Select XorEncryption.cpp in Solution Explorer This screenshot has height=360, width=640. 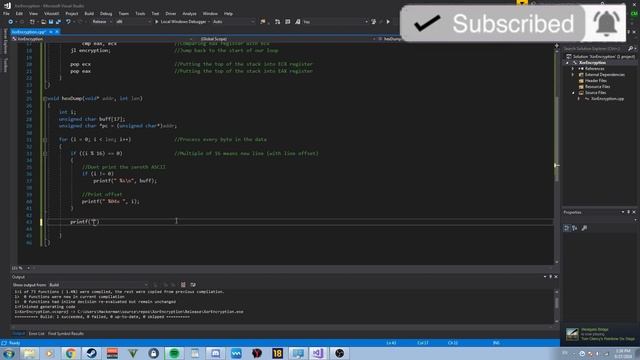click(x=607, y=99)
